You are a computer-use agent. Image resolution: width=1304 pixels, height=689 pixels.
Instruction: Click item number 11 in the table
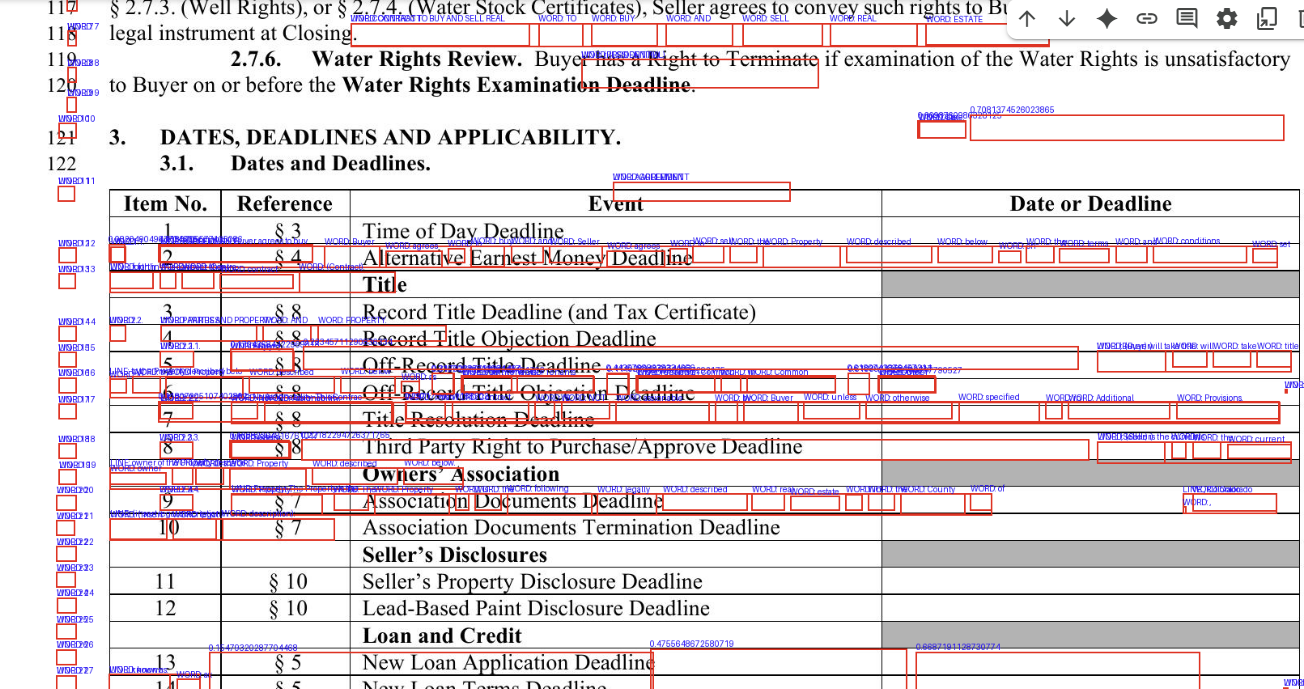(165, 582)
